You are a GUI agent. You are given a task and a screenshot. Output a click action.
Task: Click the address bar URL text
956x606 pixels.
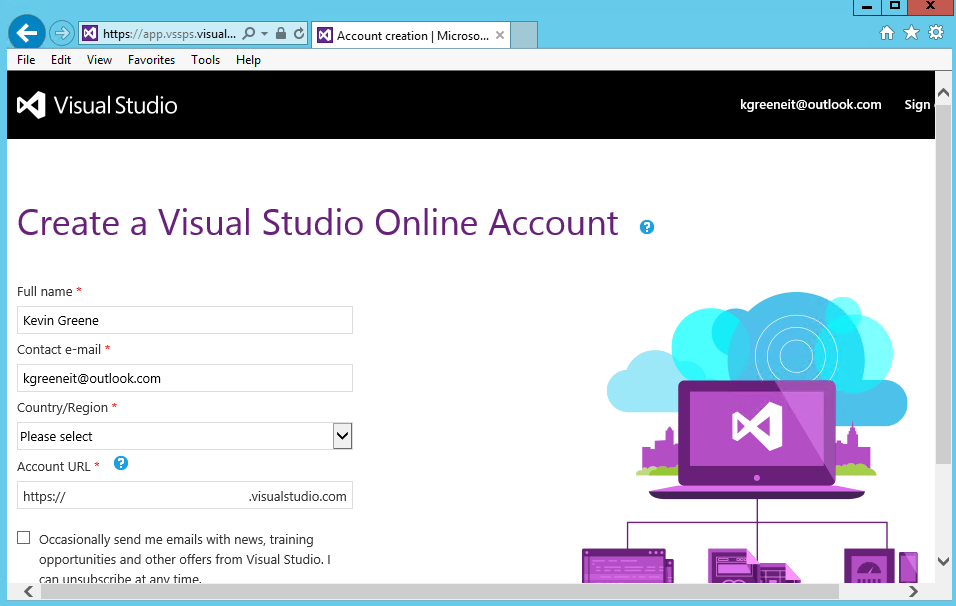pos(169,34)
